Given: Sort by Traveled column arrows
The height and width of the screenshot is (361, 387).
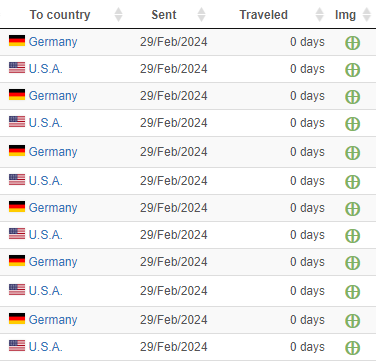Looking at the screenshot, I should tap(319, 15).
